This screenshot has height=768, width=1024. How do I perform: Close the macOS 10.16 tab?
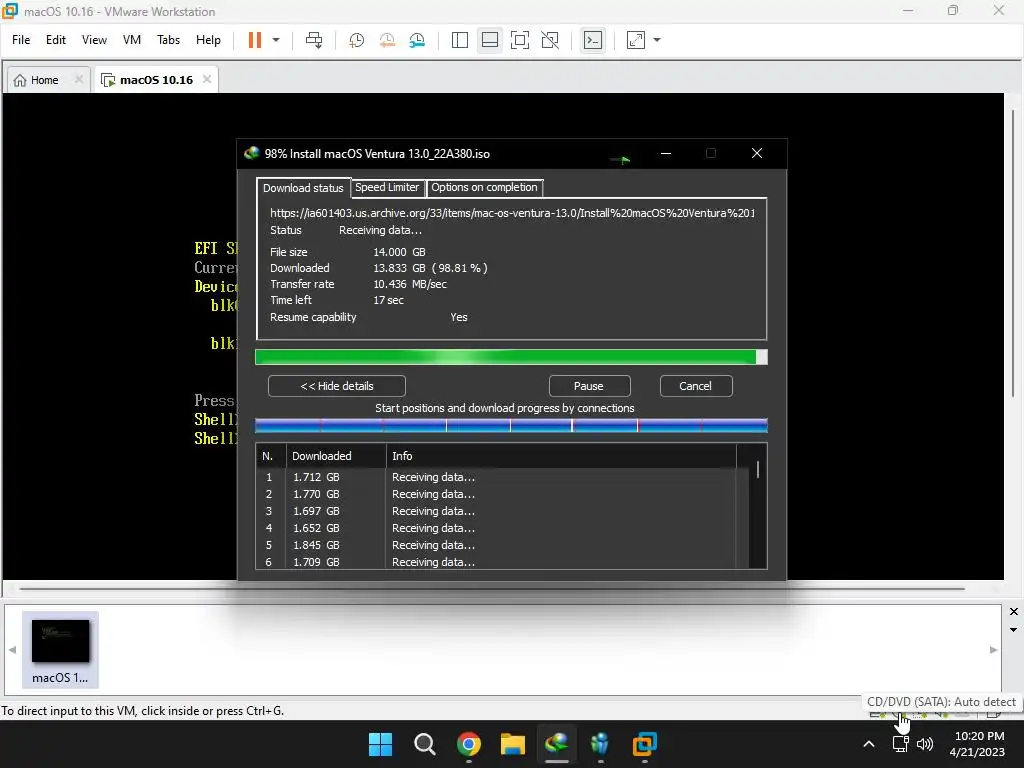click(206, 79)
